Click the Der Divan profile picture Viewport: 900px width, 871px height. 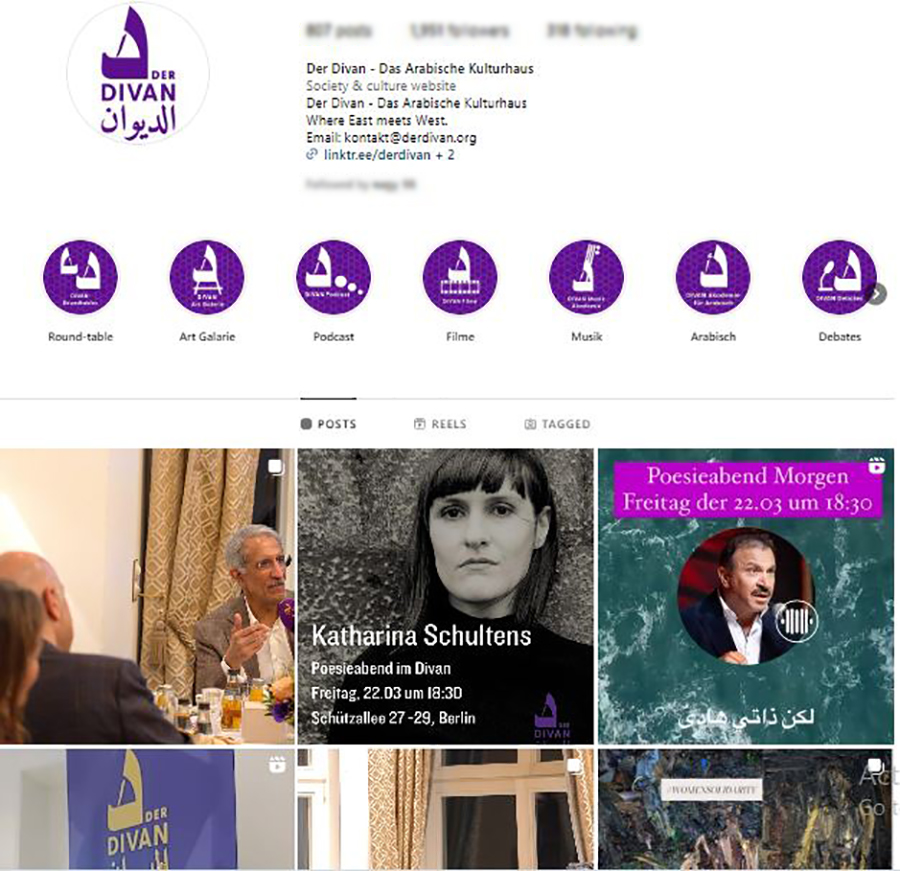click(138, 73)
